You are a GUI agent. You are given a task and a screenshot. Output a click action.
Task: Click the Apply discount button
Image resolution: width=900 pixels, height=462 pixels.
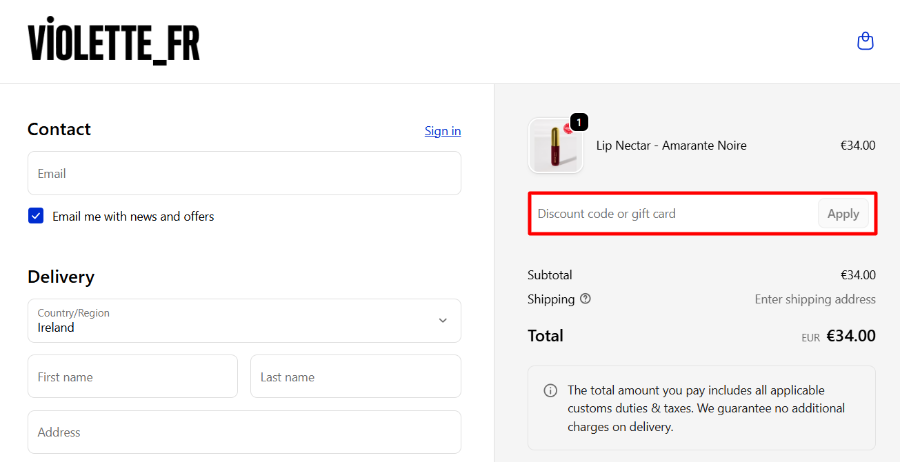[x=843, y=214]
